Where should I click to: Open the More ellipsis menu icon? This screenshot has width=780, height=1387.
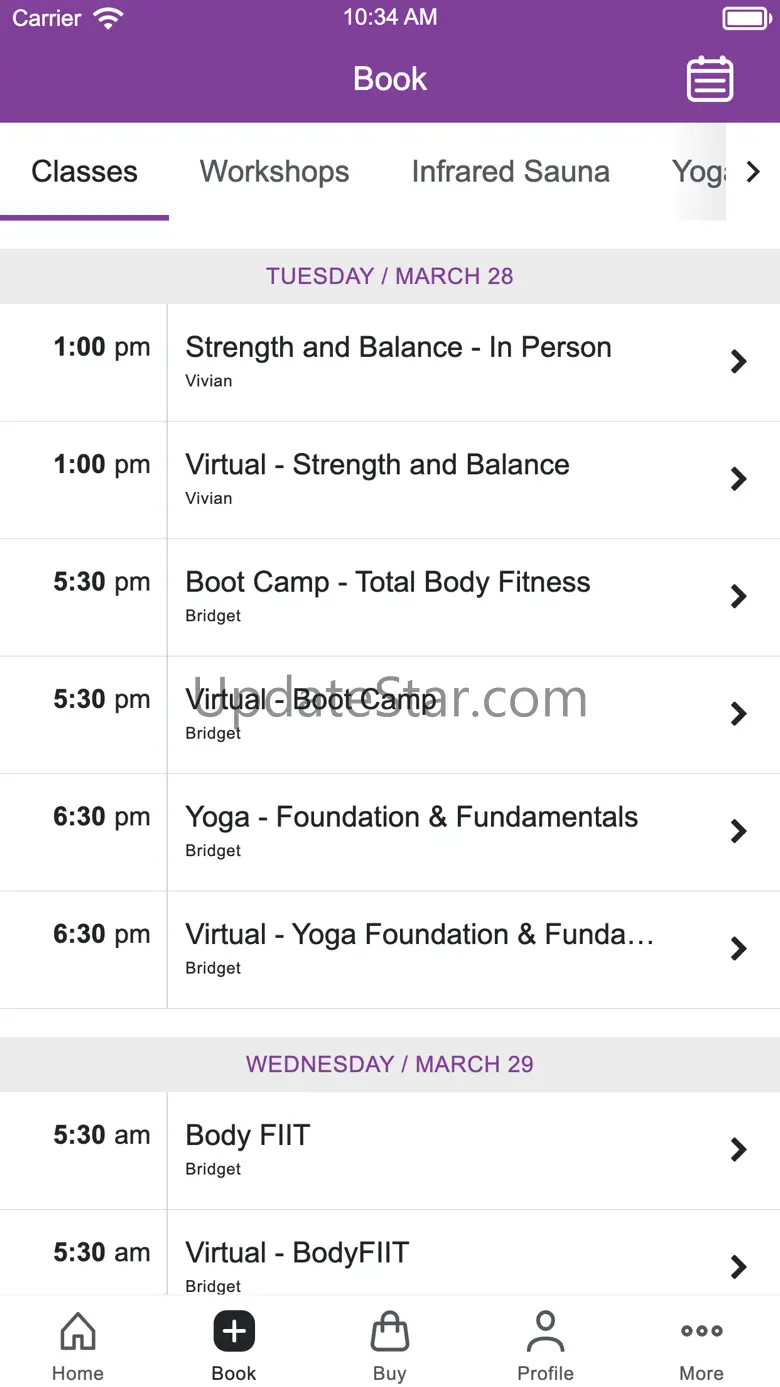701,1332
